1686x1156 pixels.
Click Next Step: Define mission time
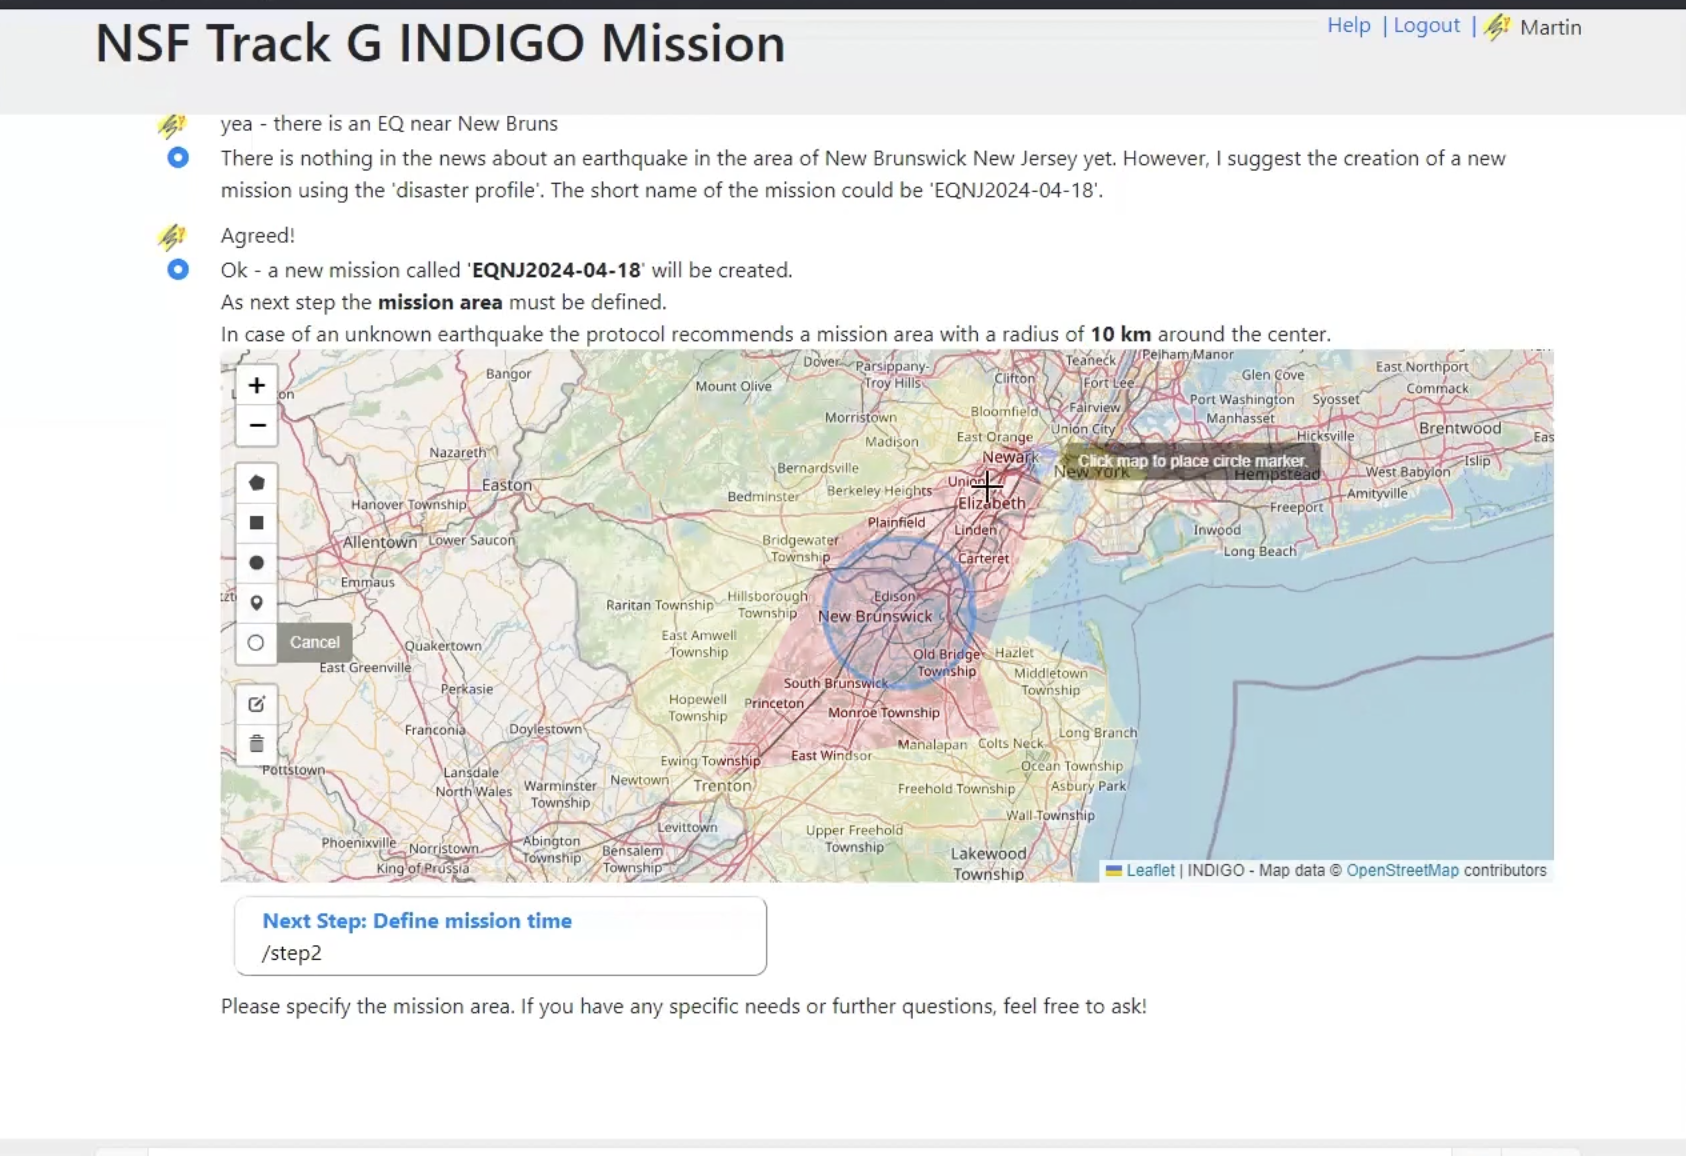coord(417,921)
